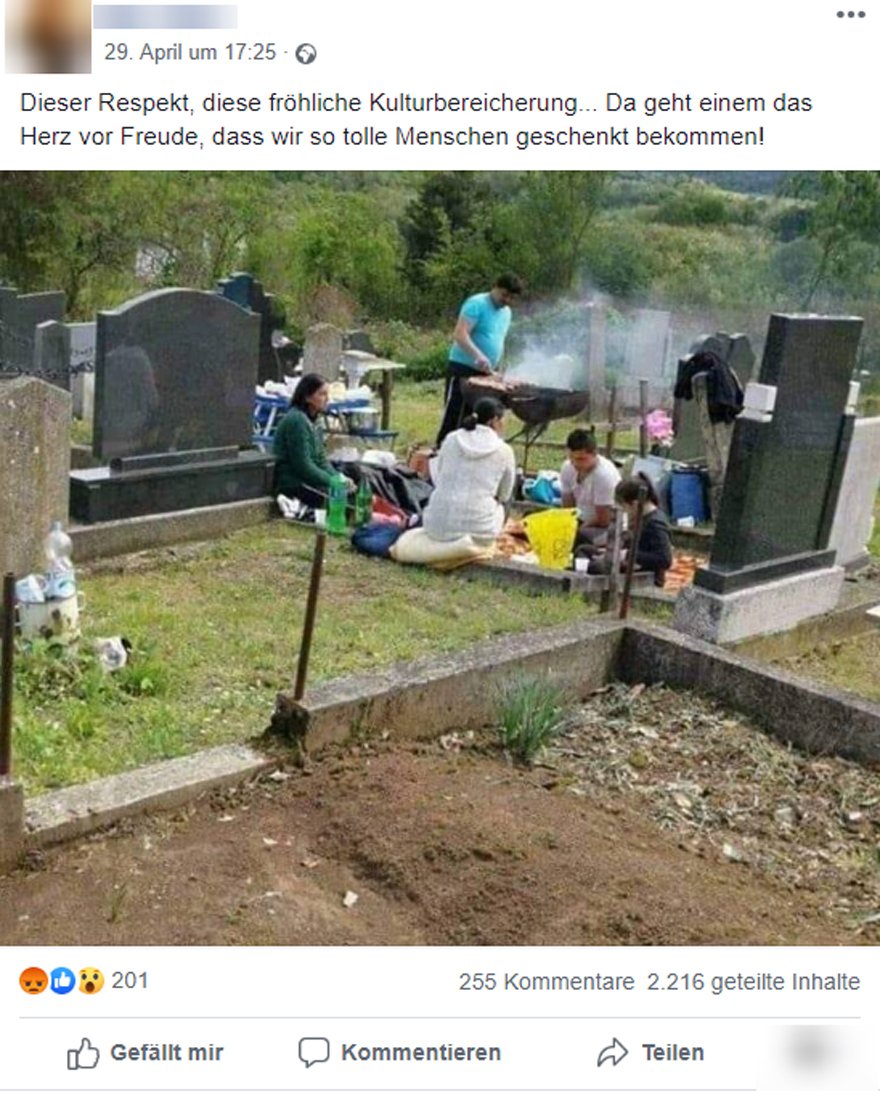
Task: Click the blurred avatar next to Teilen
Action: click(811, 1052)
